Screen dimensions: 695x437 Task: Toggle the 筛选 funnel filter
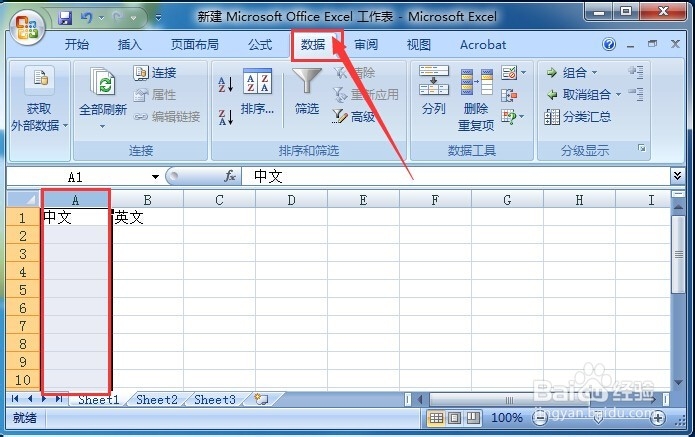coord(307,91)
